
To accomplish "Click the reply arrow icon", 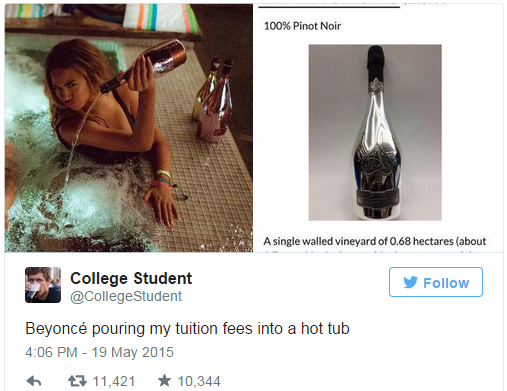I will pos(34,381).
